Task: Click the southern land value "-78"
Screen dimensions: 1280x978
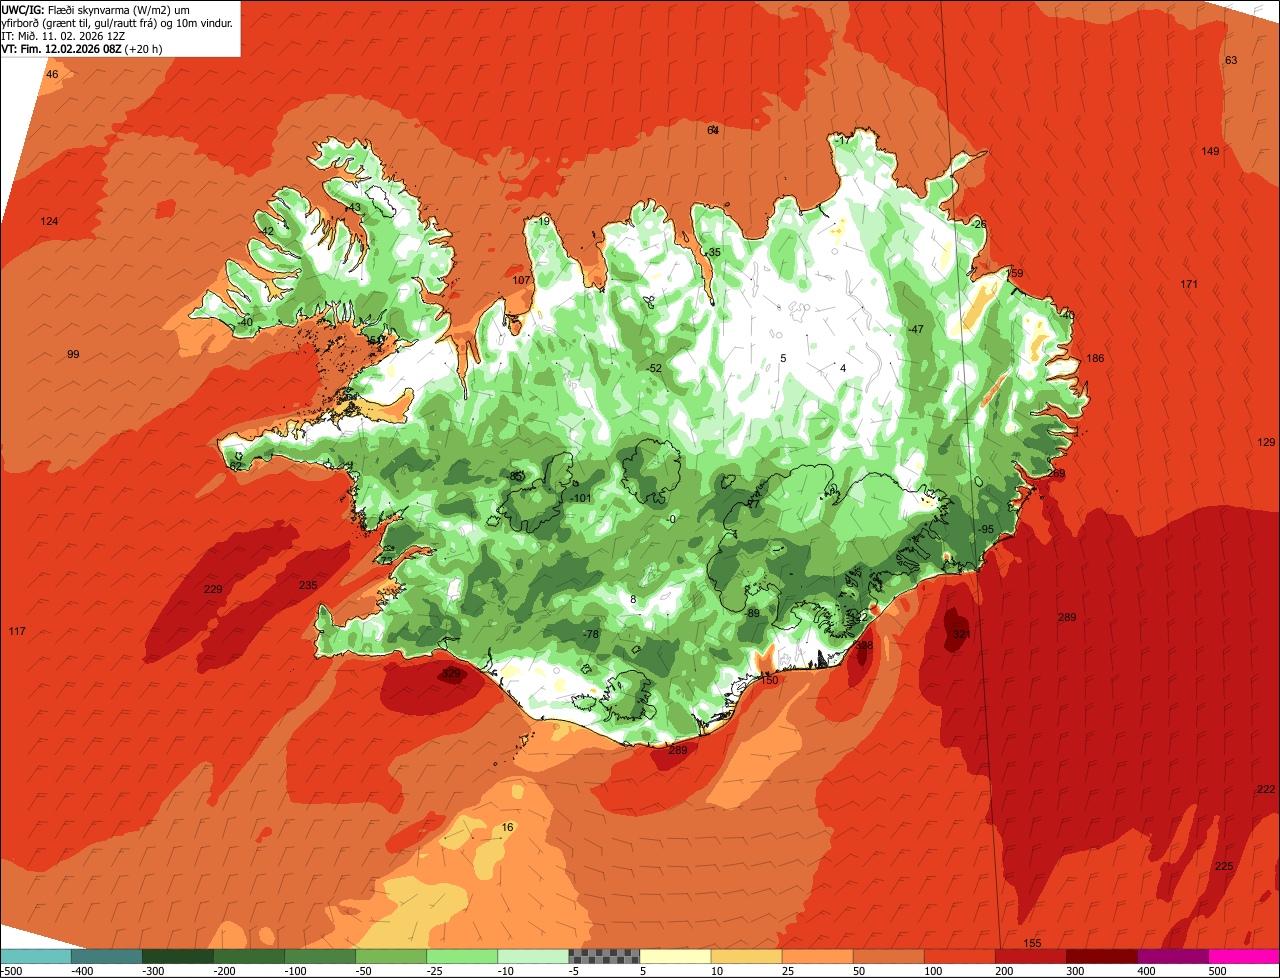Action: (590, 634)
